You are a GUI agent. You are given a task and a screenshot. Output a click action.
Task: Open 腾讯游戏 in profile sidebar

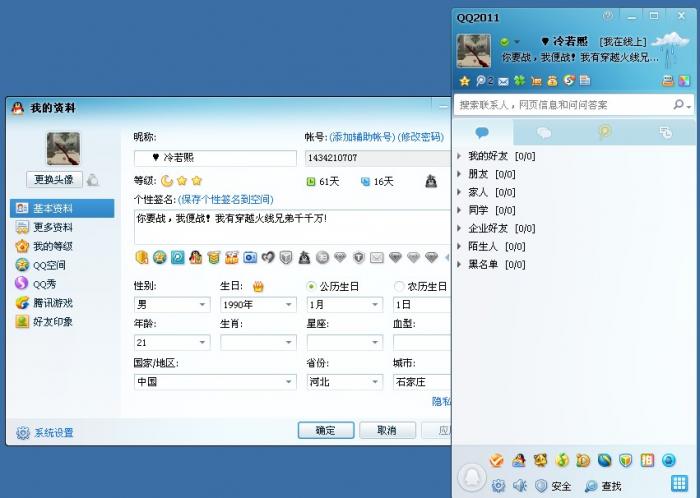(62, 303)
